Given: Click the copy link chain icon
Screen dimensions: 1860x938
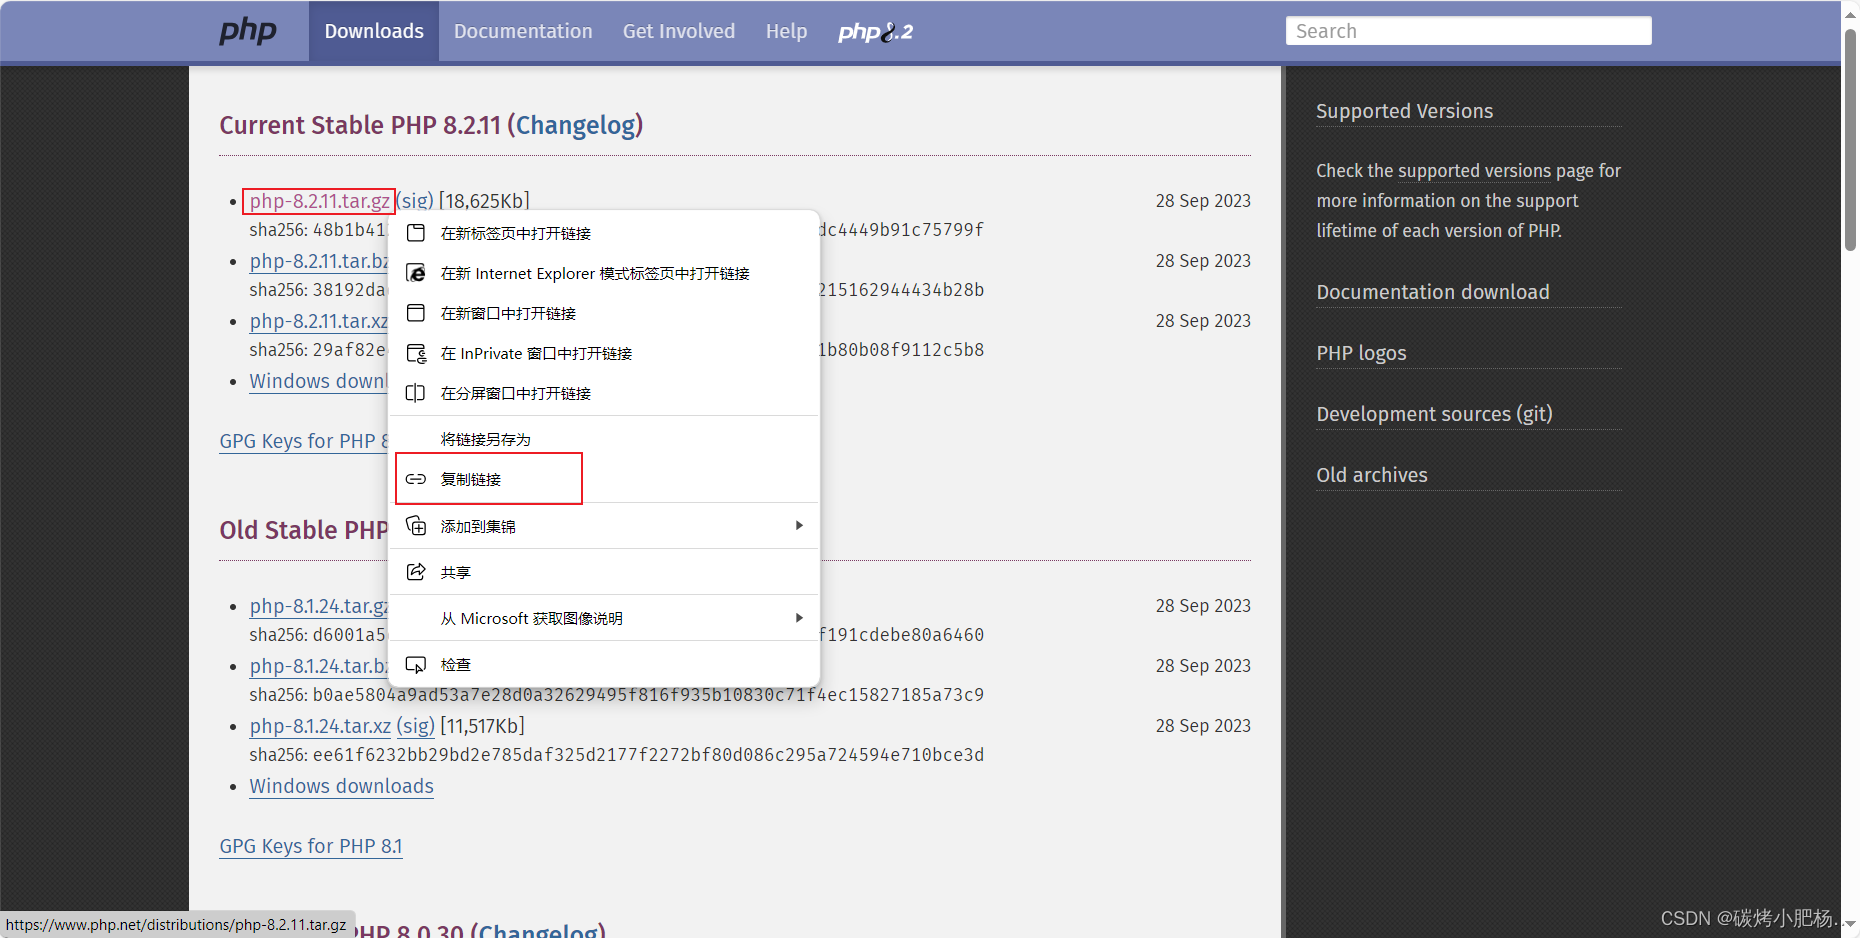Looking at the screenshot, I should point(416,479).
